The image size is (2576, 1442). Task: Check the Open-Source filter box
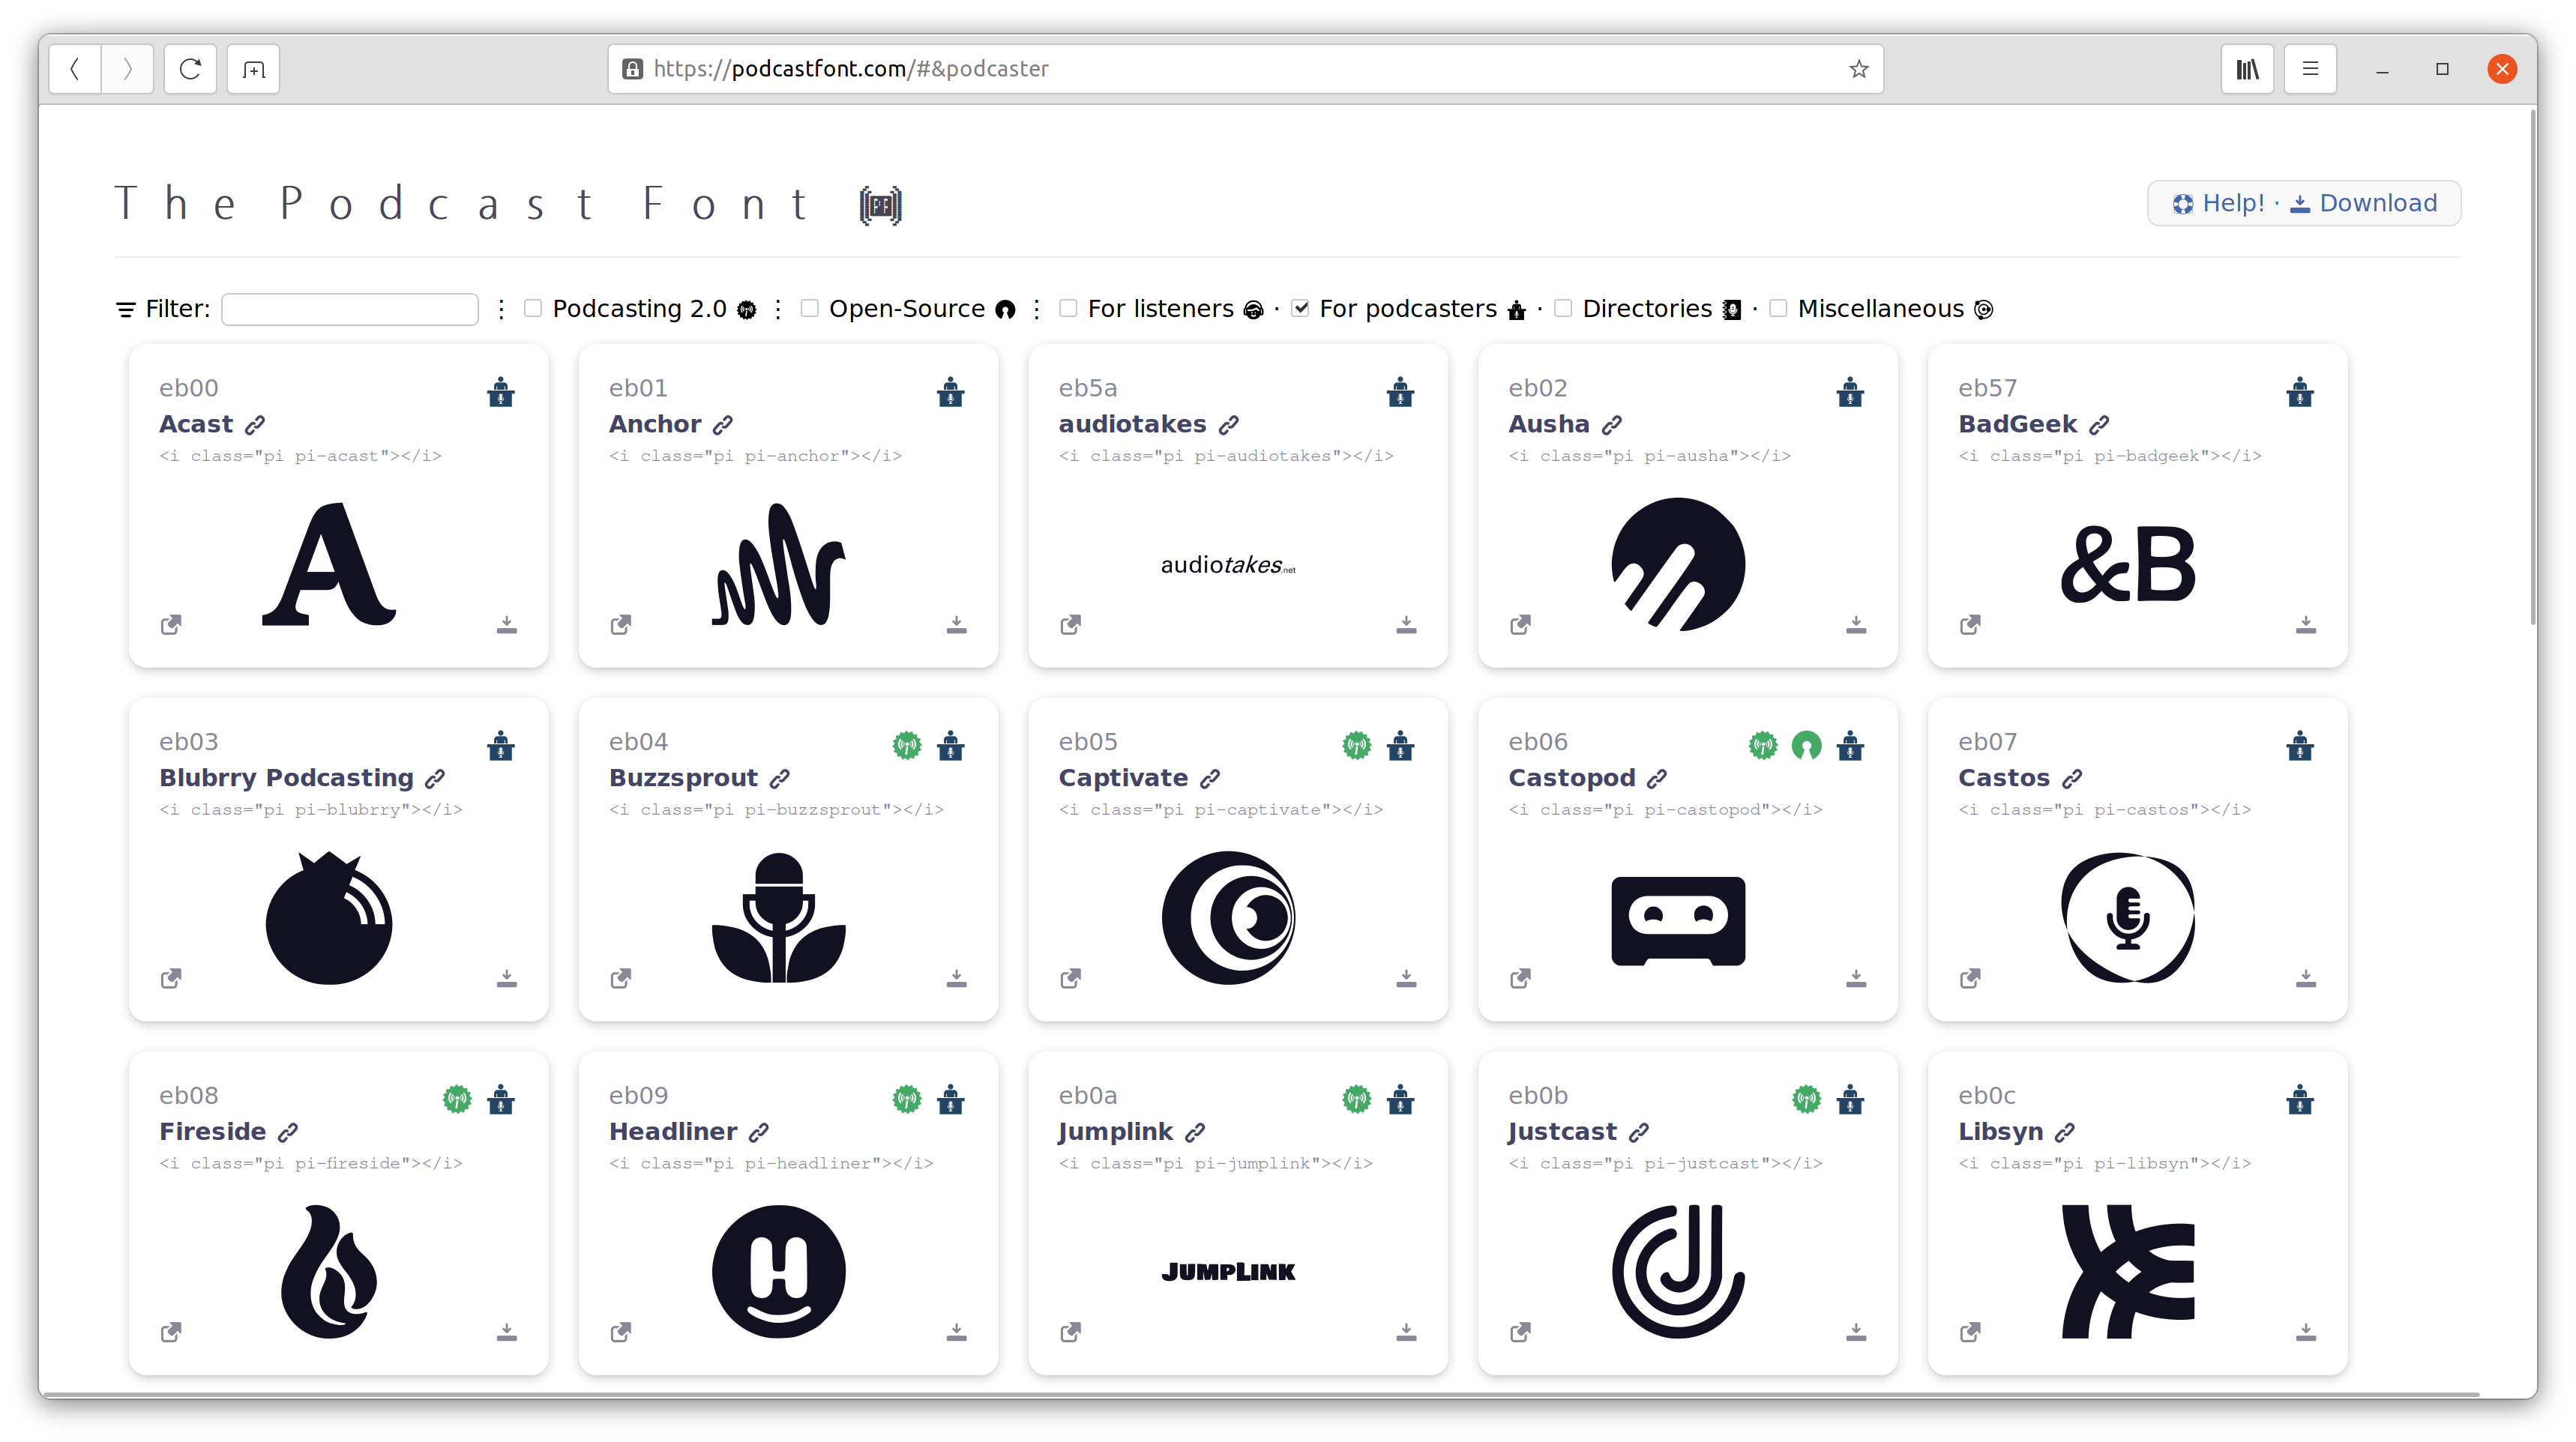pos(810,308)
